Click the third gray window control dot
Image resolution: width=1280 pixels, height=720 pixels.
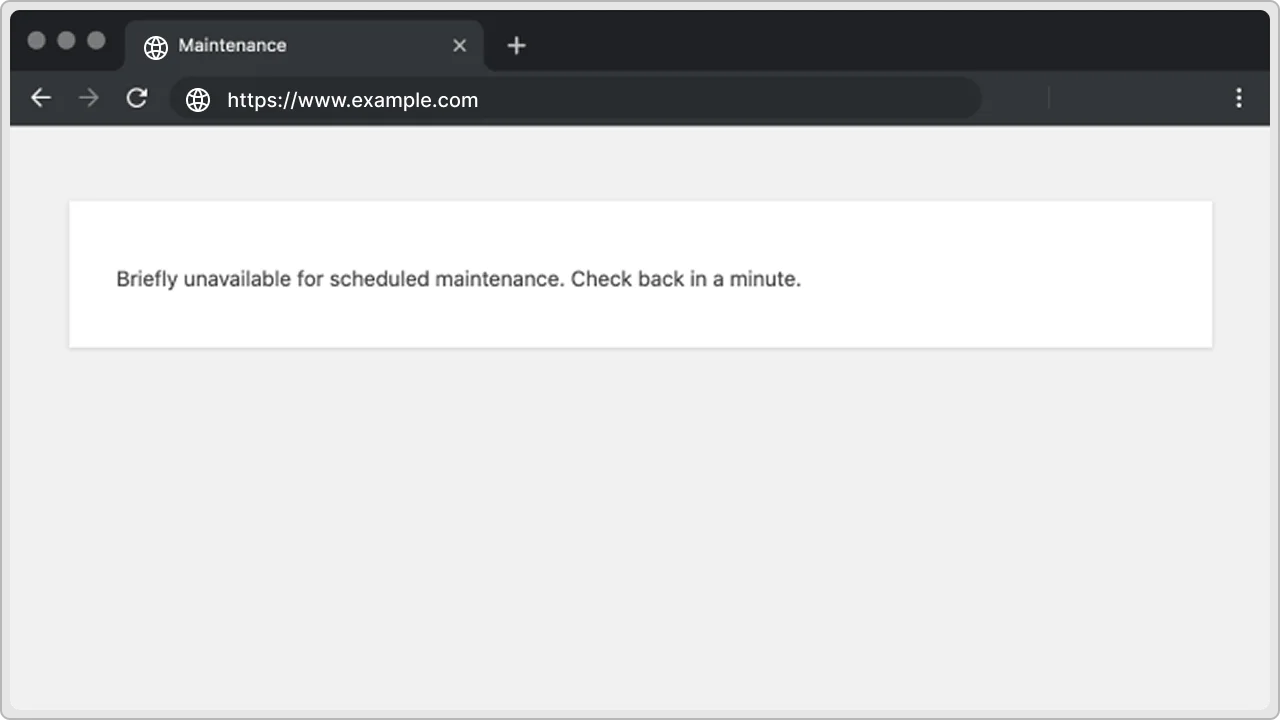[x=97, y=40]
